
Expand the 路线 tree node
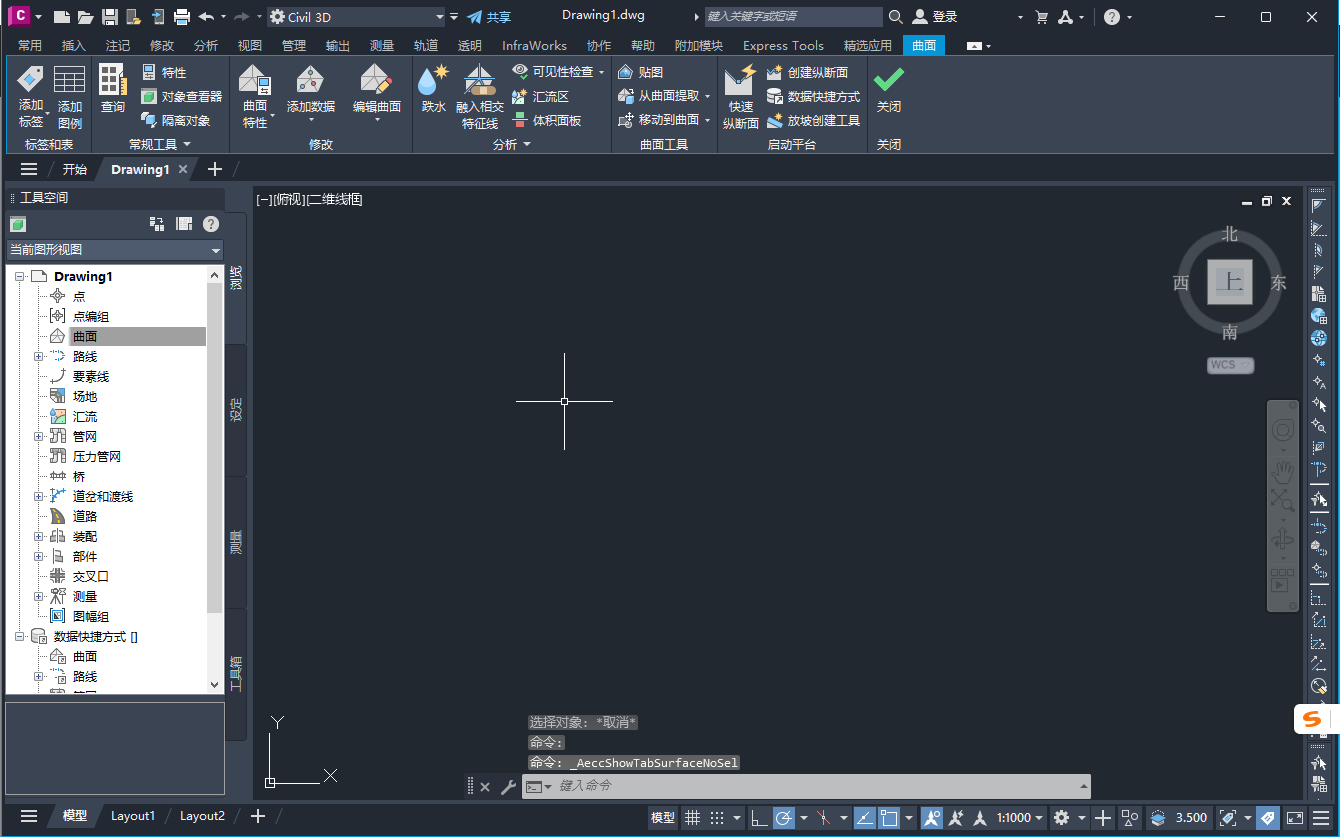coord(39,357)
